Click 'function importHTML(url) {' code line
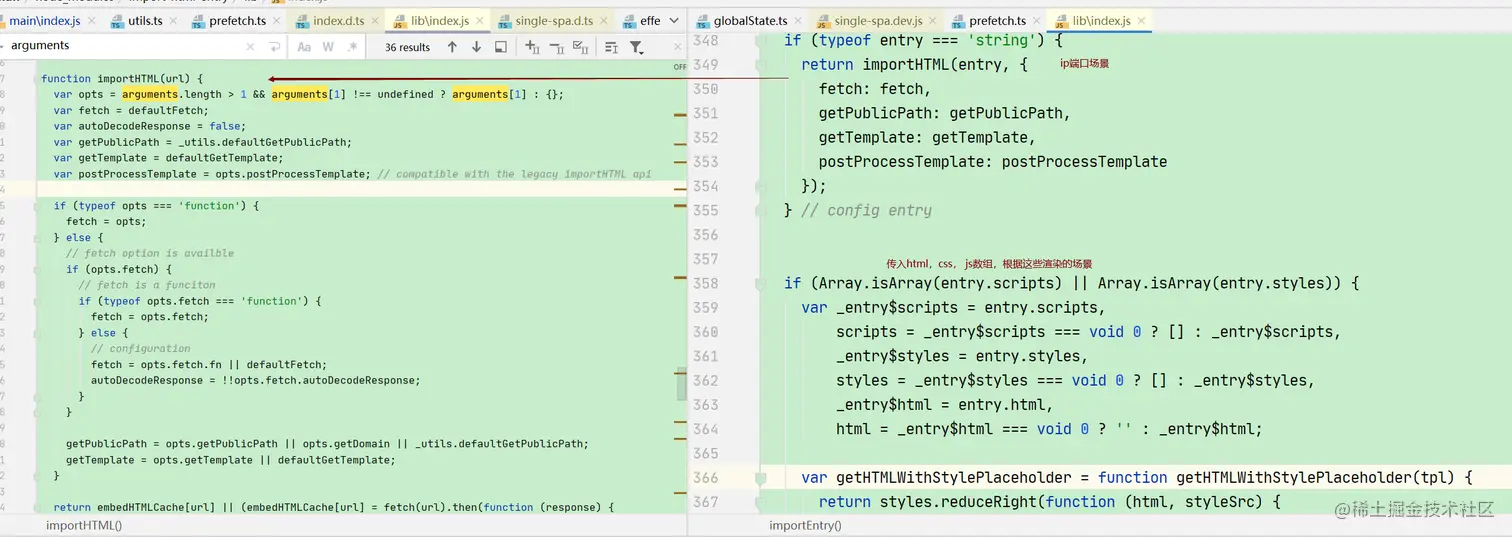Image resolution: width=1512 pixels, height=537 pixels. pyautogui.click(x=122, y=78)
